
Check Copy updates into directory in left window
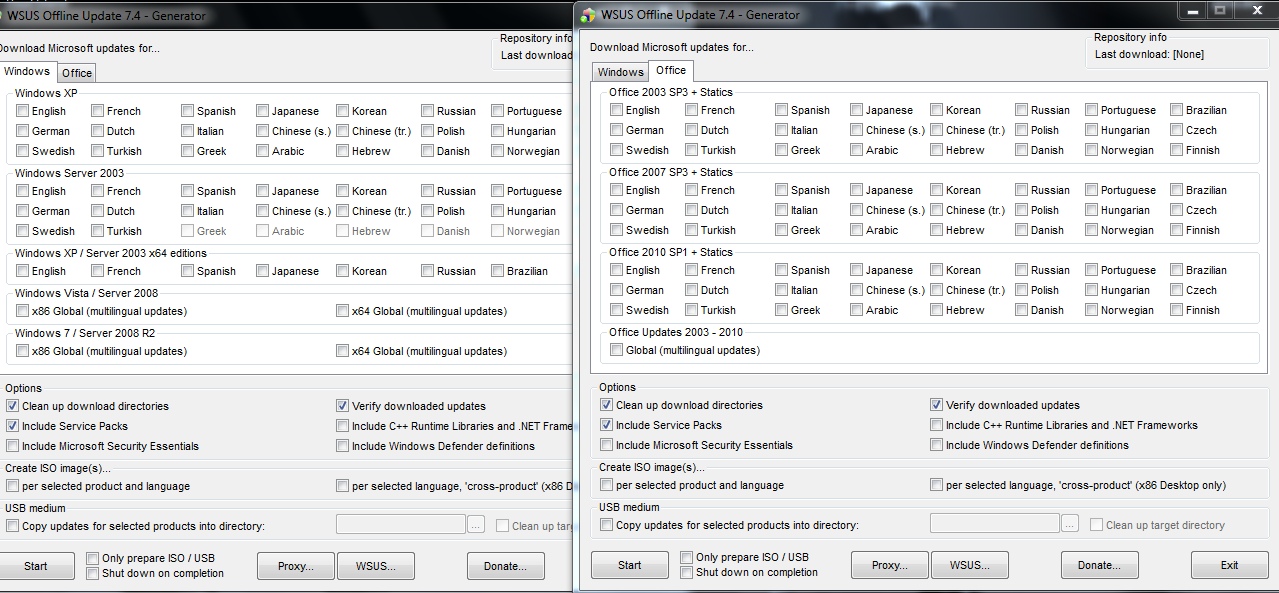[13, 526]
